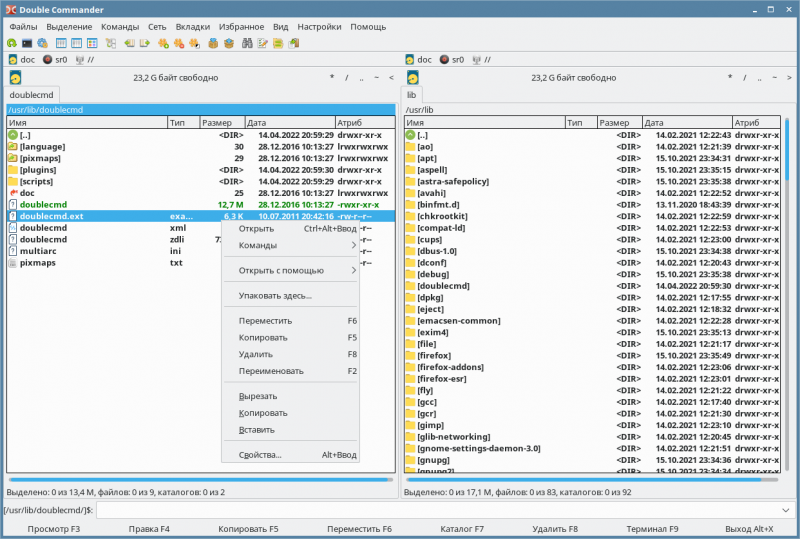Click the Правка F4 button
Viewport: 800px width, 539px height.
[x=149, y=529]
